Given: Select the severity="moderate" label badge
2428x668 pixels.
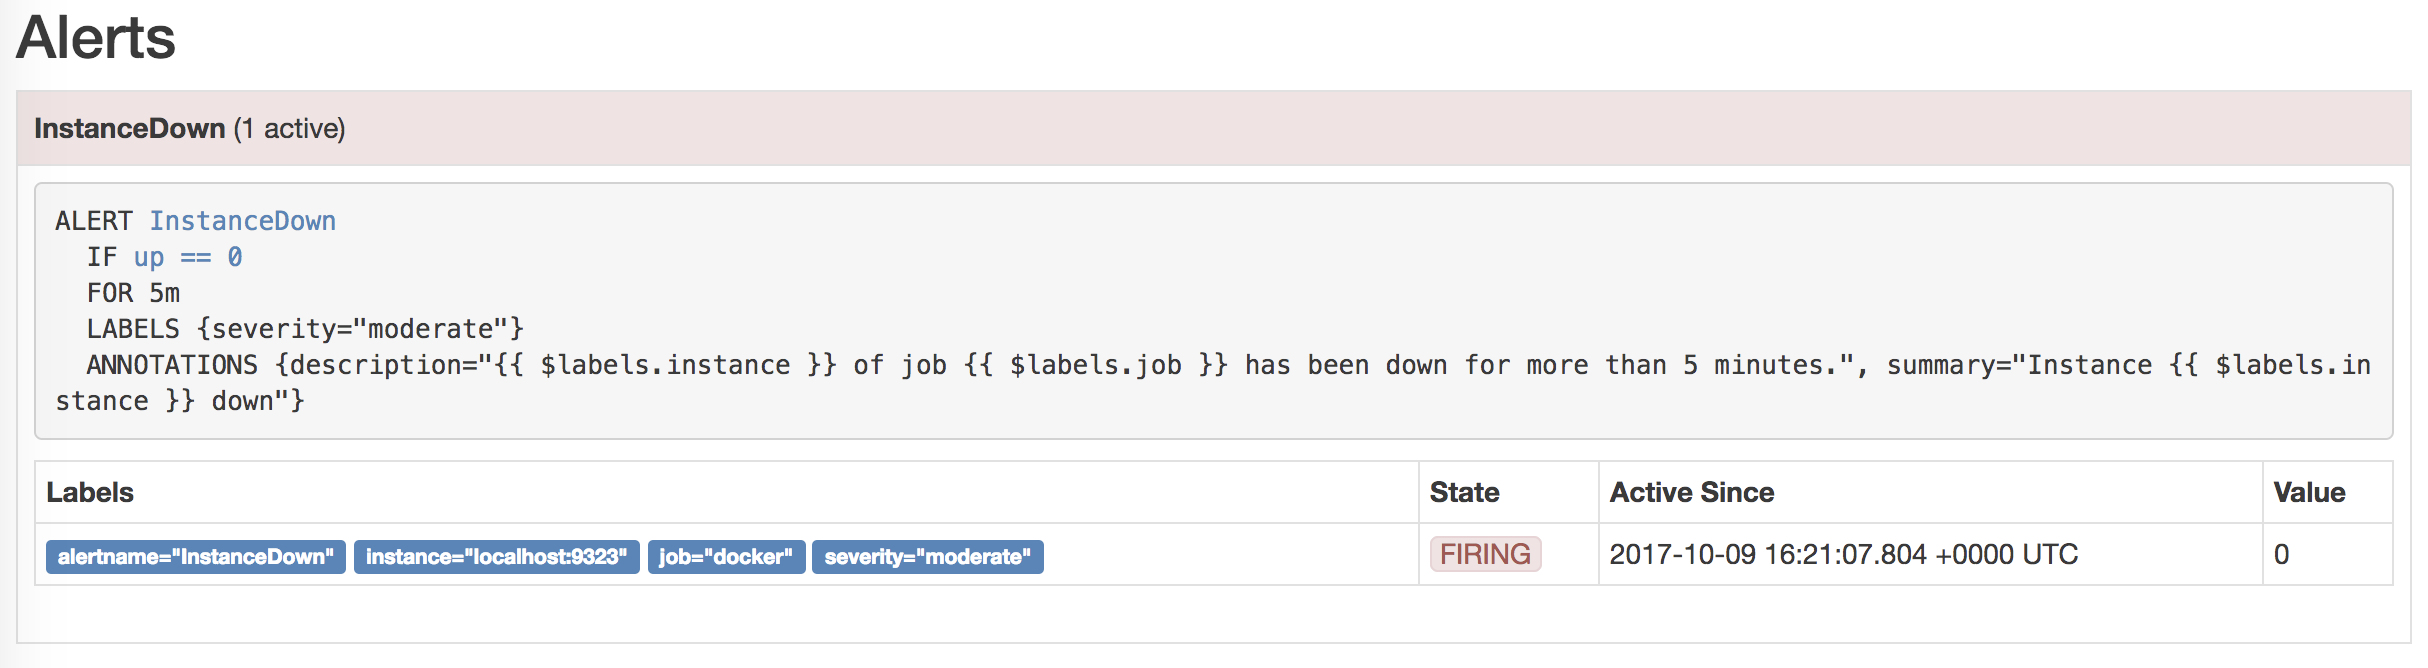Looking at the screenshot, I should 927,557.
